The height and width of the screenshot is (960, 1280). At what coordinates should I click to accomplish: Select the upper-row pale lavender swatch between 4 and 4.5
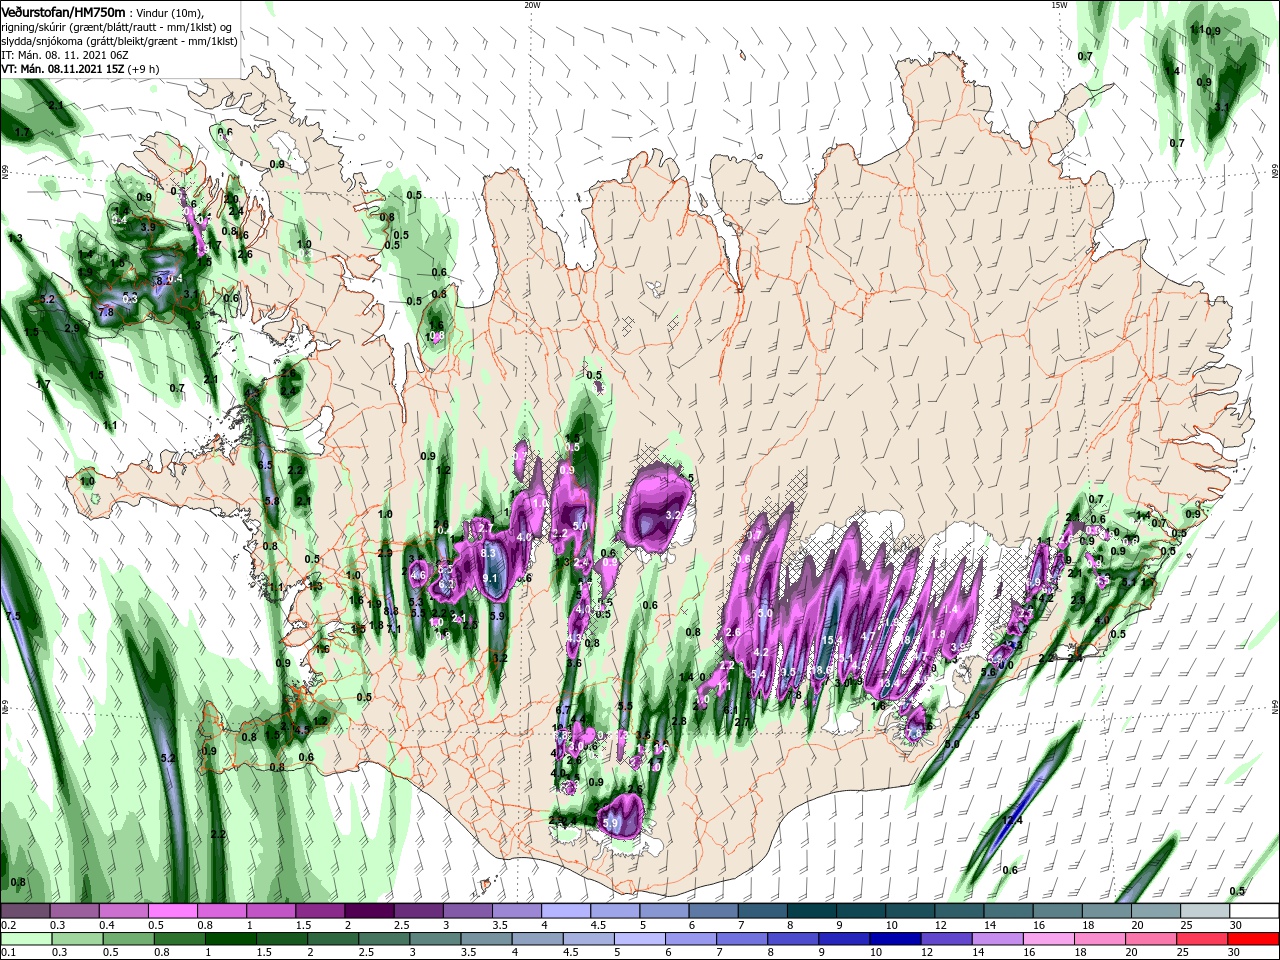coord(566,911)
